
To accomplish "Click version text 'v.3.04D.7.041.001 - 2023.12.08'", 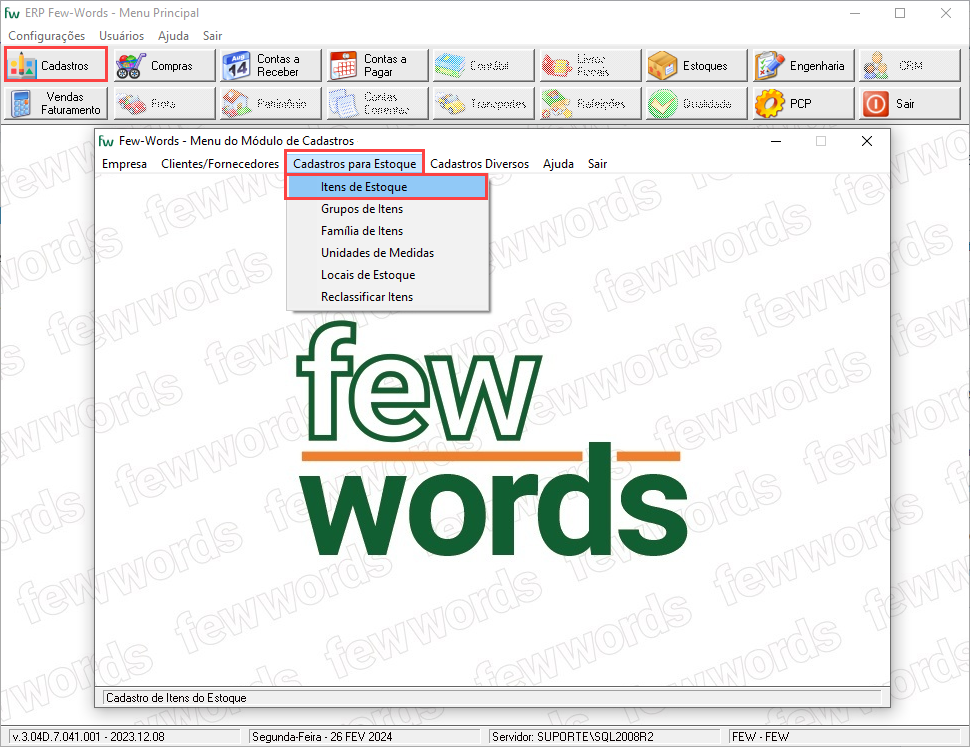I will [x=88, y=736].
